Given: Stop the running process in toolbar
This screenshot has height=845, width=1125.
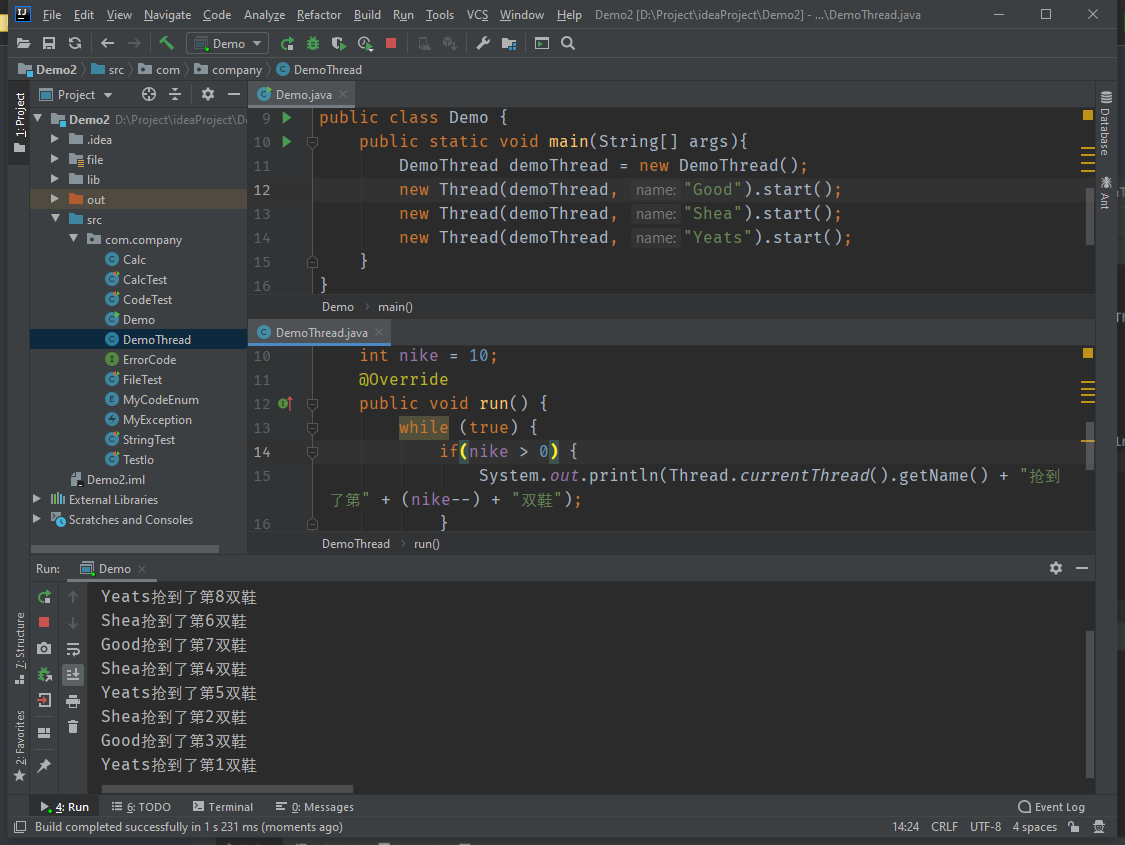Looking at the screenshot, I should click(391, 44).
